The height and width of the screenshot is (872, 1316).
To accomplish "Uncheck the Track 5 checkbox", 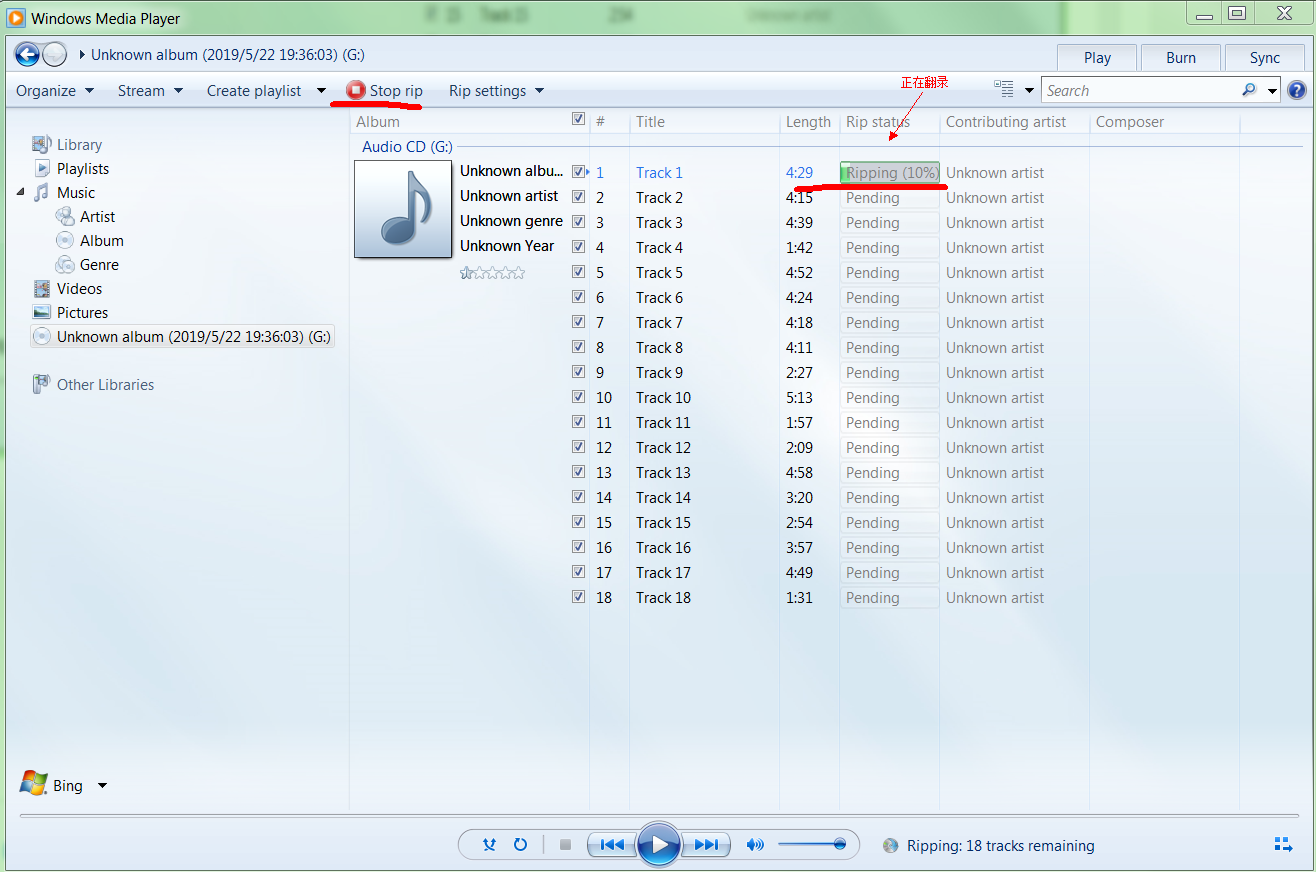I will [578, 272].
